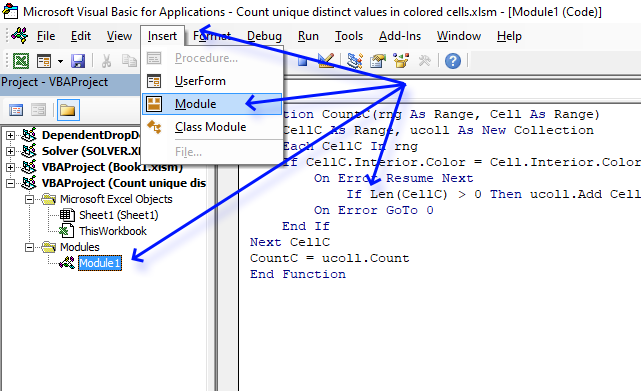The width and height of the screenshot is (641, 391).
Task: Select ThisWorkbook in project tree
Action: [113, 231]
